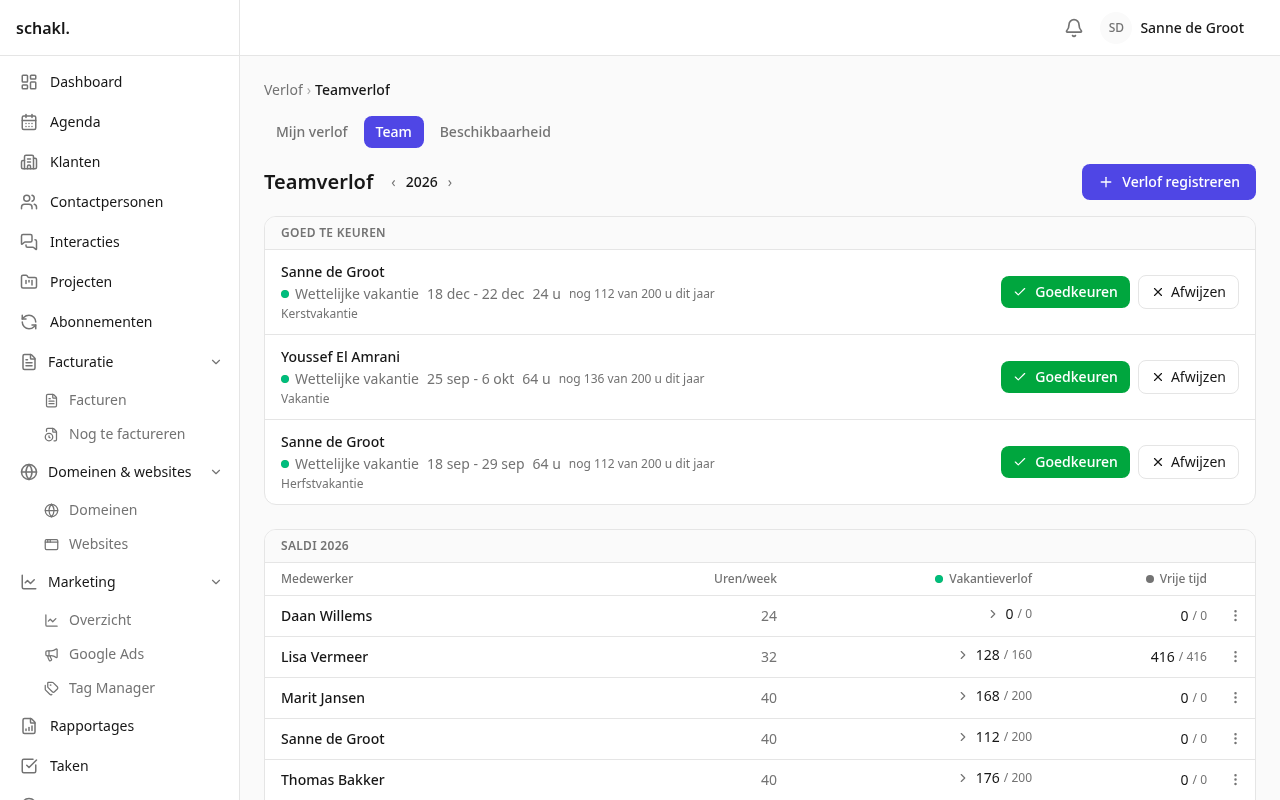Viewport: 1280px width, 800px height.
Task: Expand Marit Jansen's Vakantieverlof details chevron
Action: pyautogui.click(x=963, y=696)
